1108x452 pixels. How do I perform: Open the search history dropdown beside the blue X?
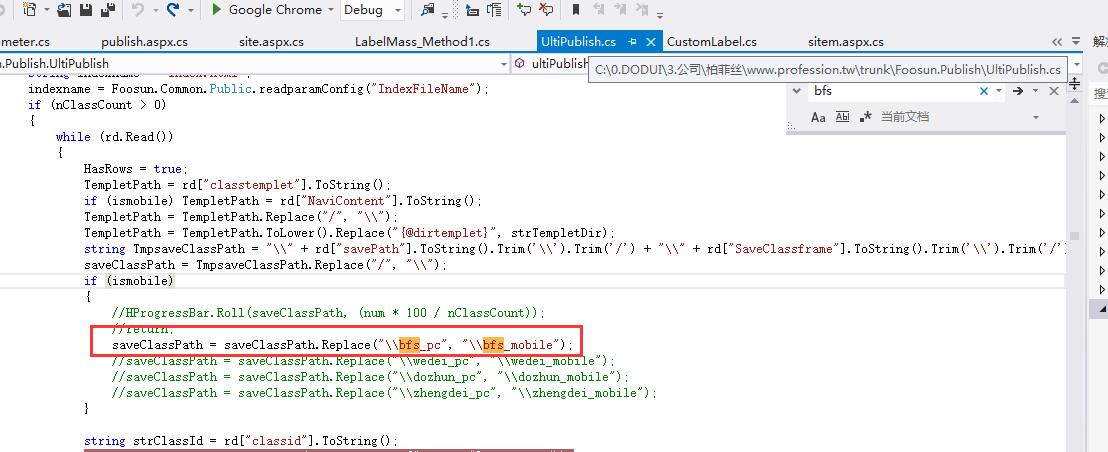click(998, 90)
